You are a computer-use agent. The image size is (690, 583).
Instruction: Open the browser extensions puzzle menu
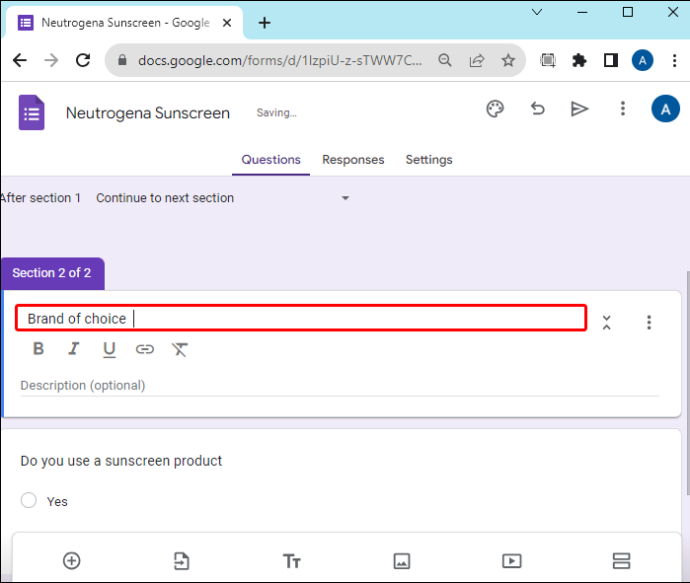point(579,60)
